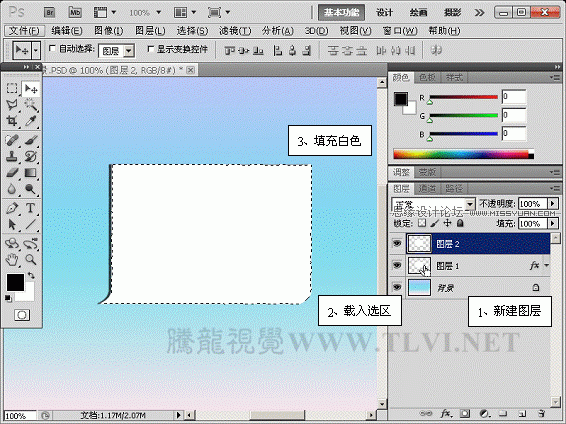Enable Show Transform Controls checkbox
The width and height of the screenshot is (566, 424).
click(x=151, y=48)
